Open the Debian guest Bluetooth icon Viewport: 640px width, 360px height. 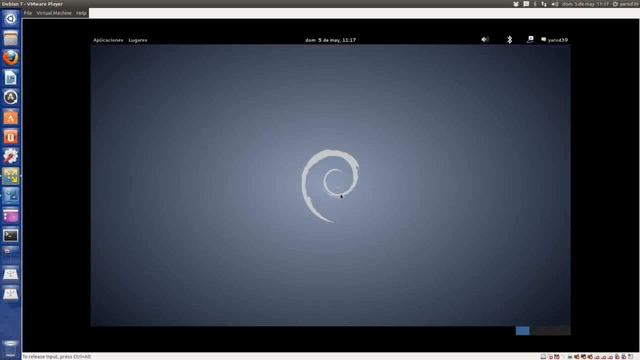click(x=509, y=40)
